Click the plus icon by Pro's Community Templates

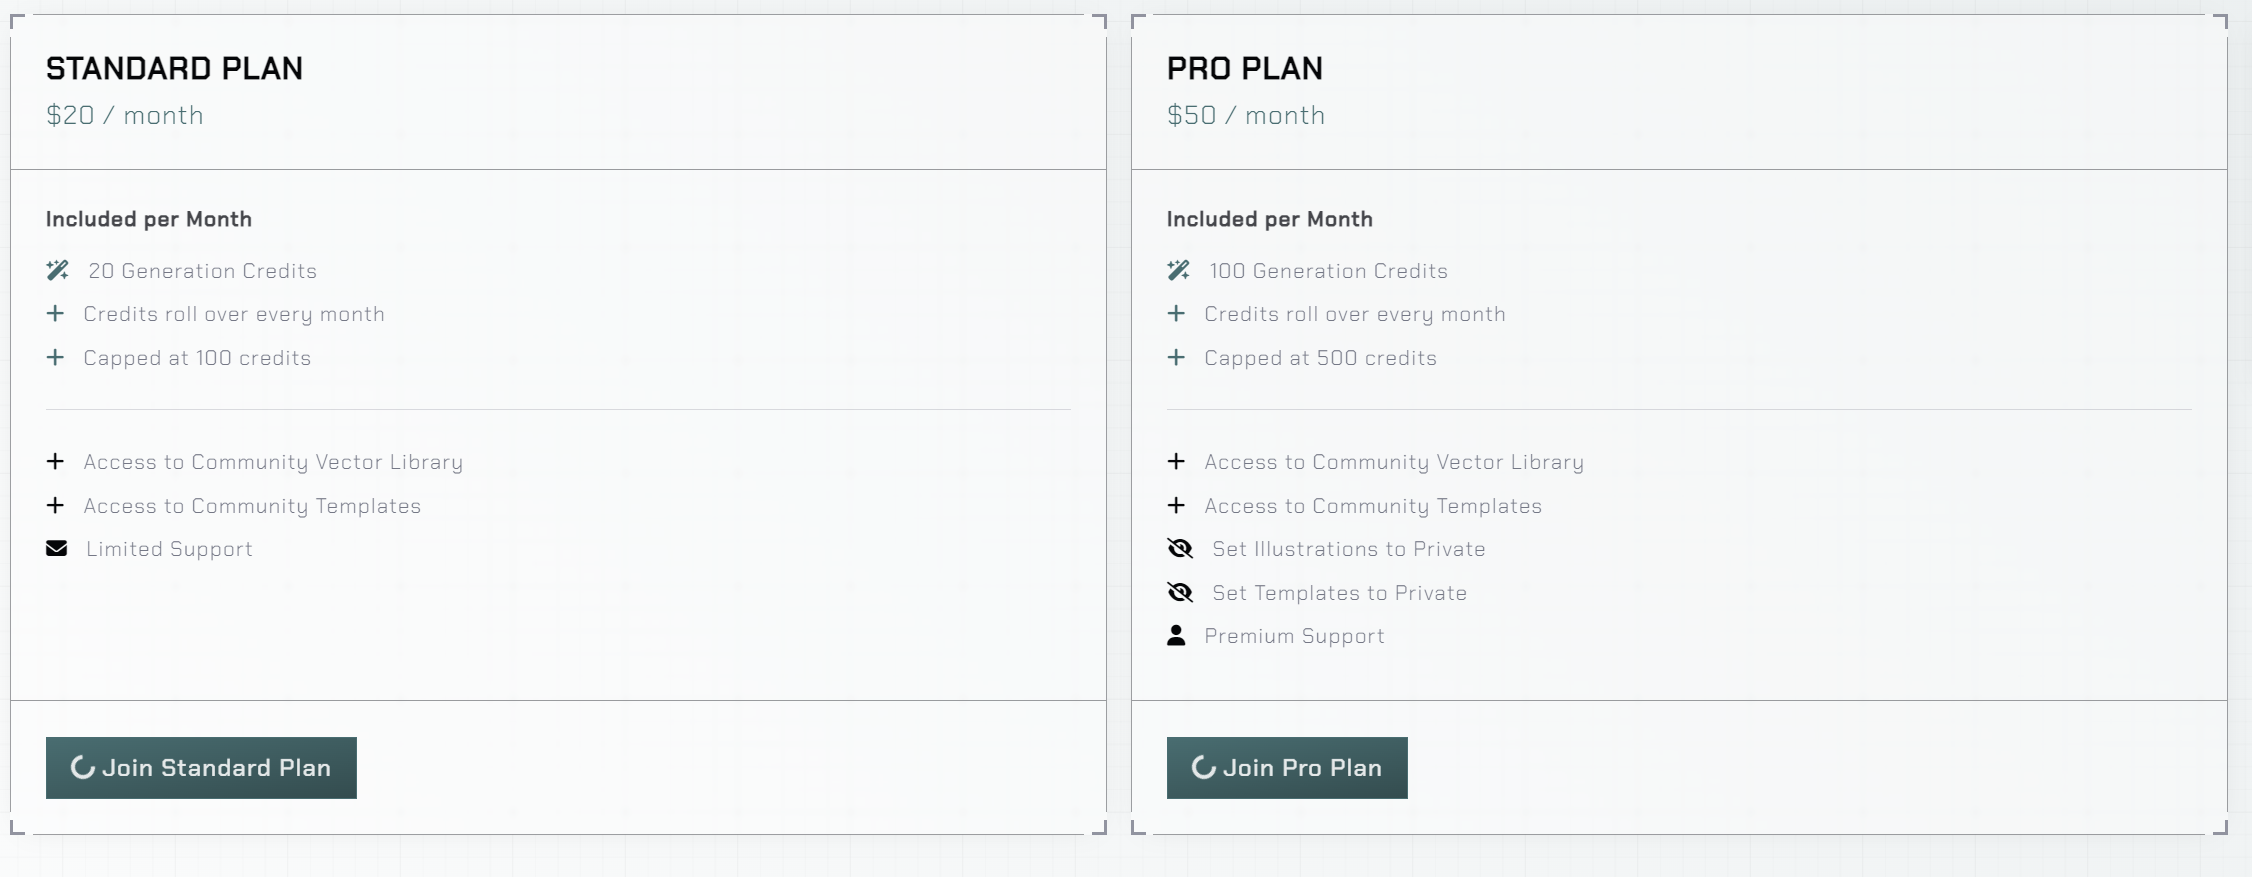coord(1176,505)
